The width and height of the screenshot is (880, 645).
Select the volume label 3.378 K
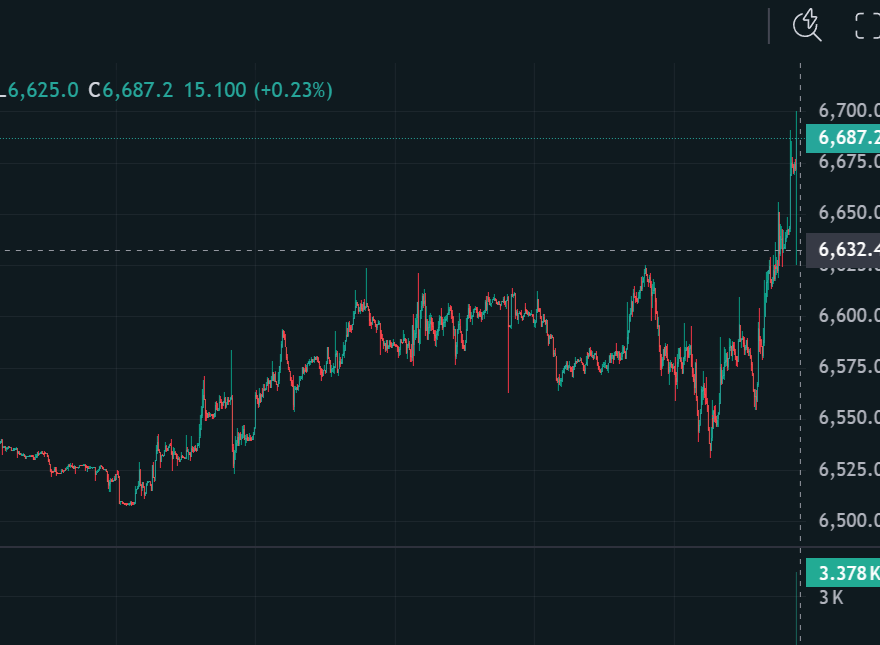point(843,573)
